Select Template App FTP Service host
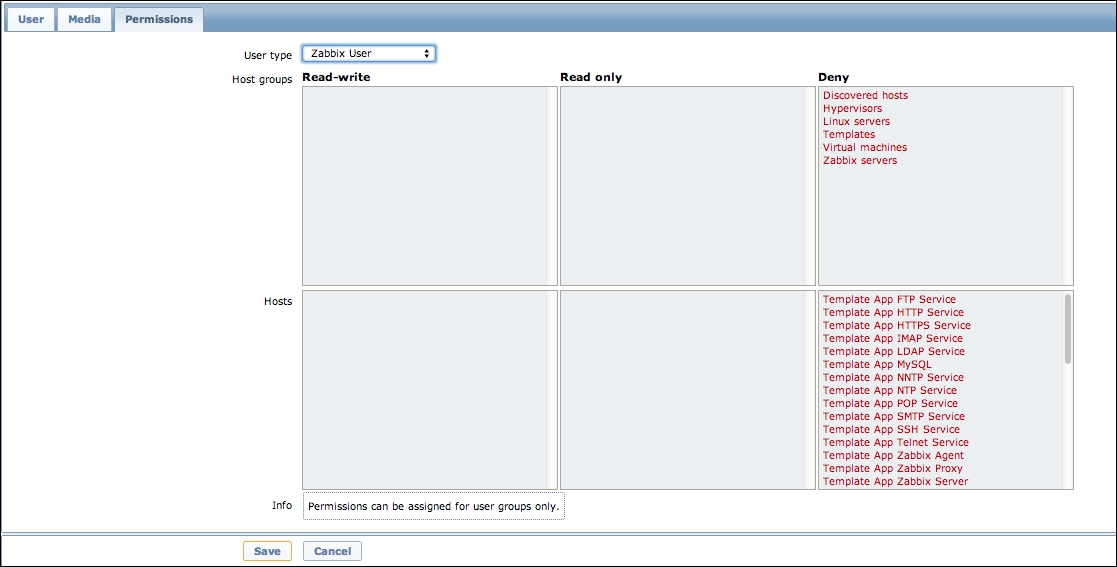Screen dimensions: 1117x567 (x=889, y=300)
